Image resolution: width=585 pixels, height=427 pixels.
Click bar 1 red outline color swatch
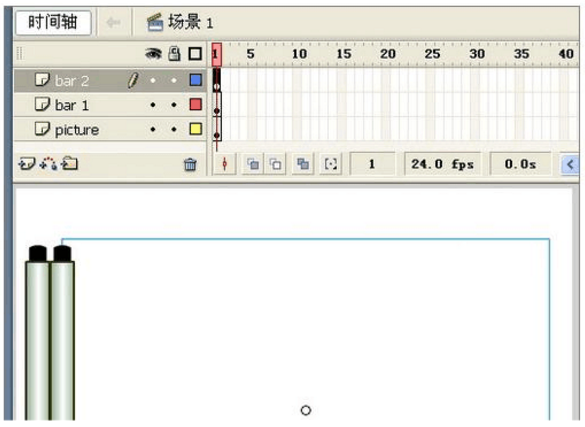[195, 104]
